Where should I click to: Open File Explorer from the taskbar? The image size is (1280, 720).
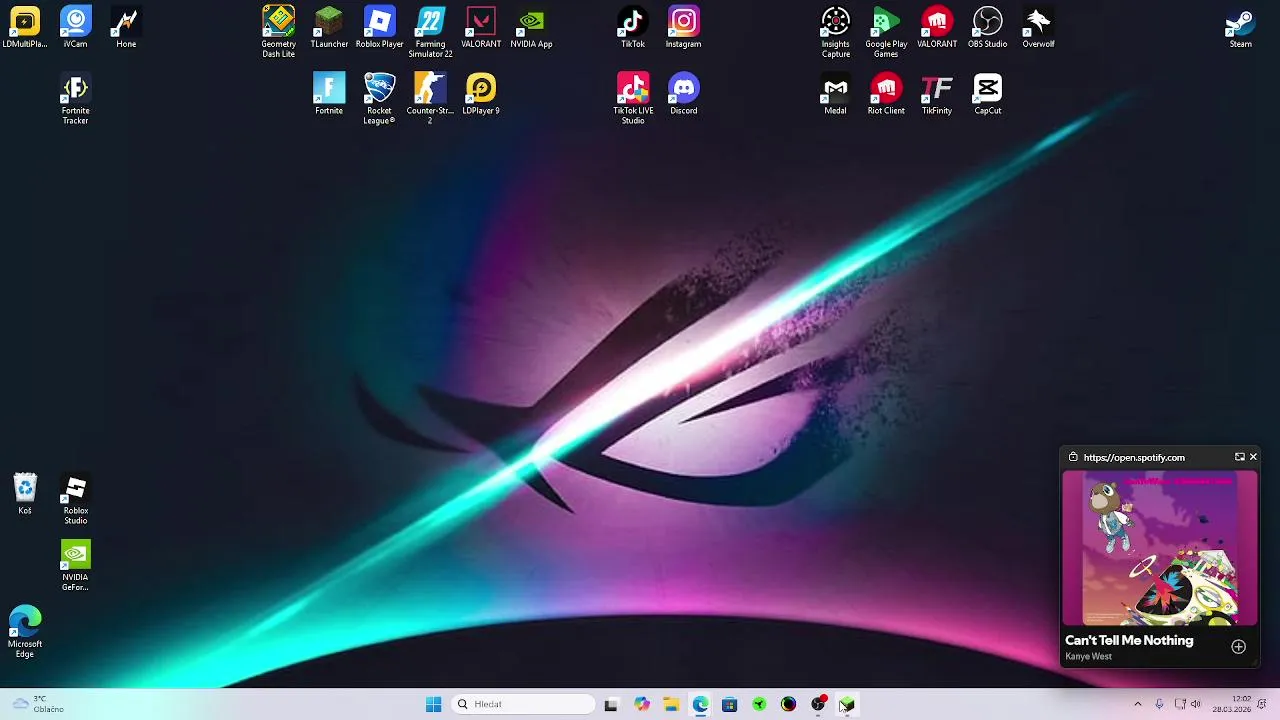coord(671,704)
